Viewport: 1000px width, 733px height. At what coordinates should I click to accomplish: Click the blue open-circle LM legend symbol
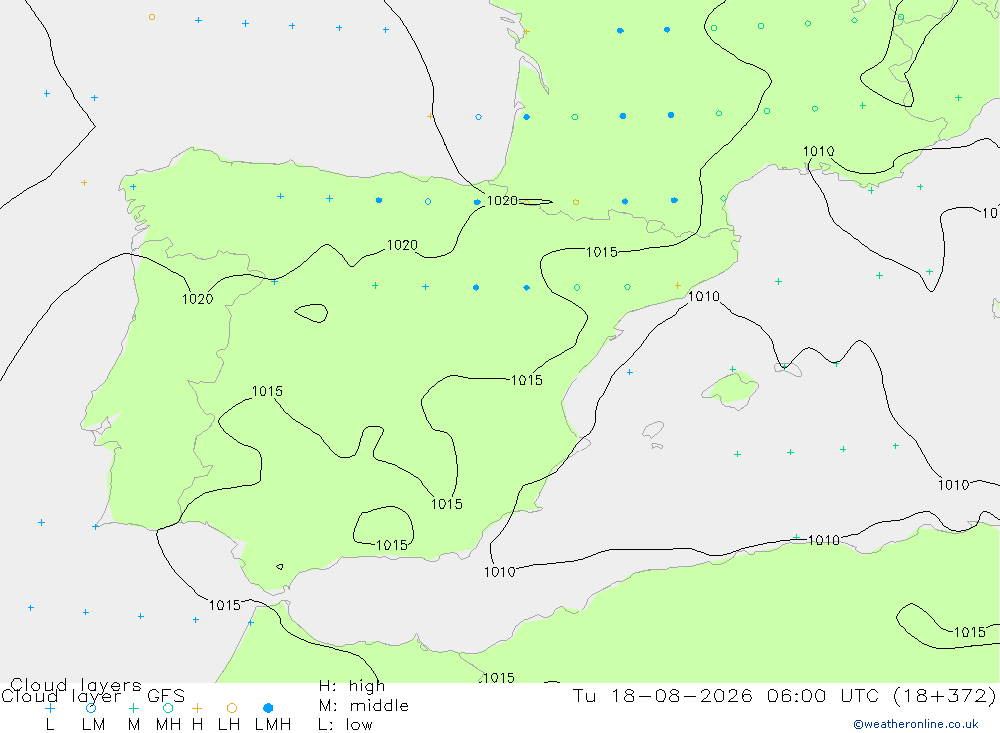(x=91, y=708)
